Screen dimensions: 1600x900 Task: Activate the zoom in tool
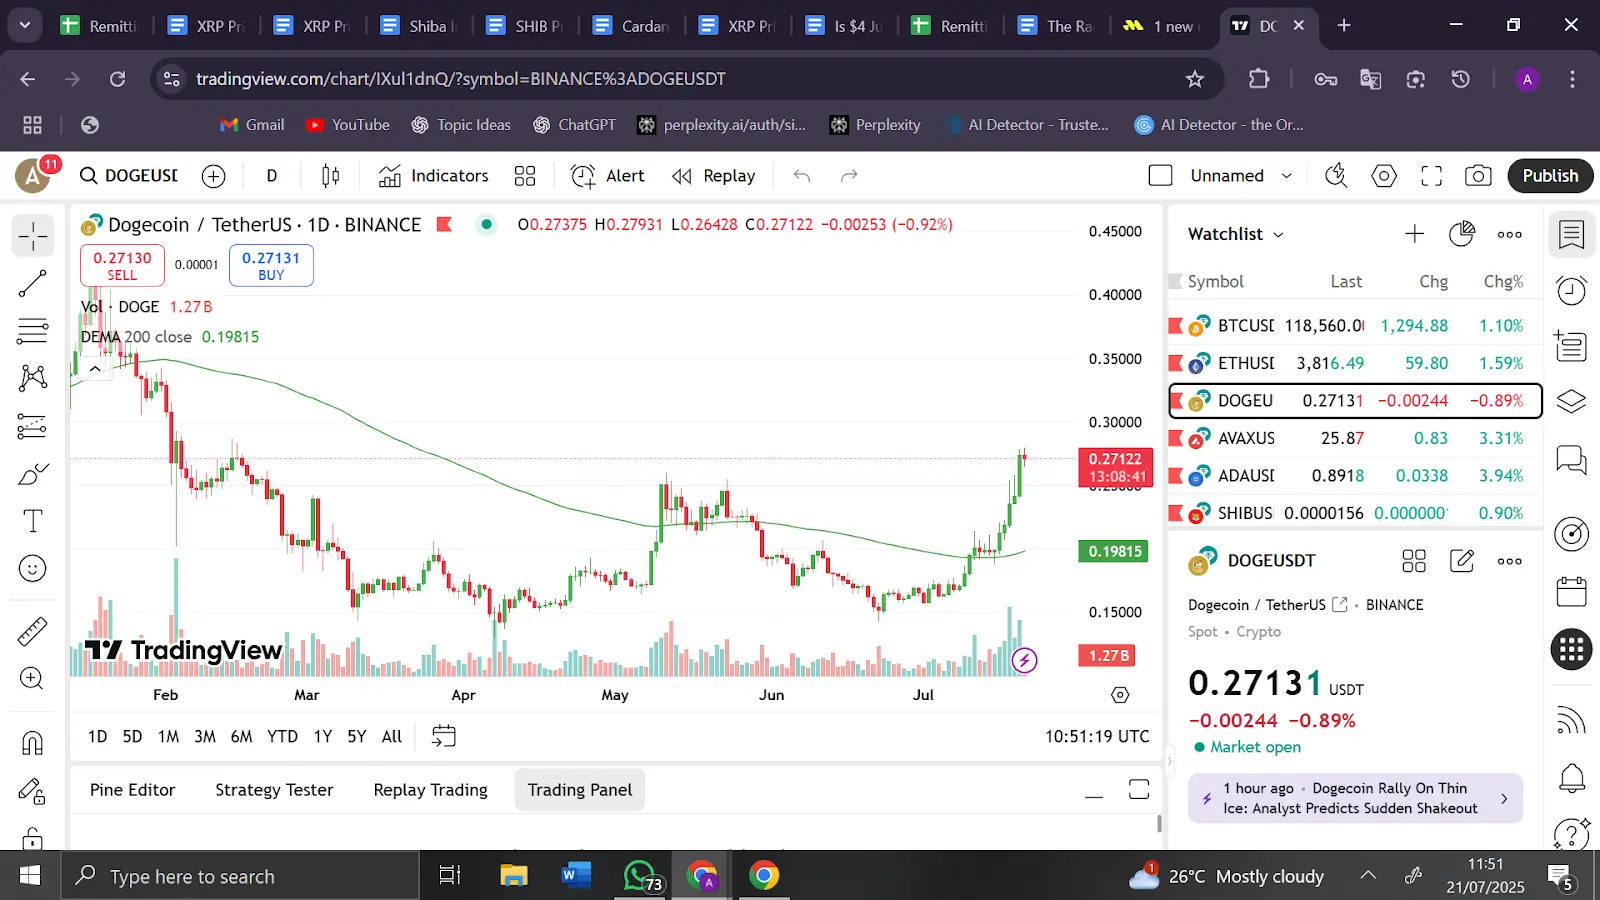tap(33, 679)
